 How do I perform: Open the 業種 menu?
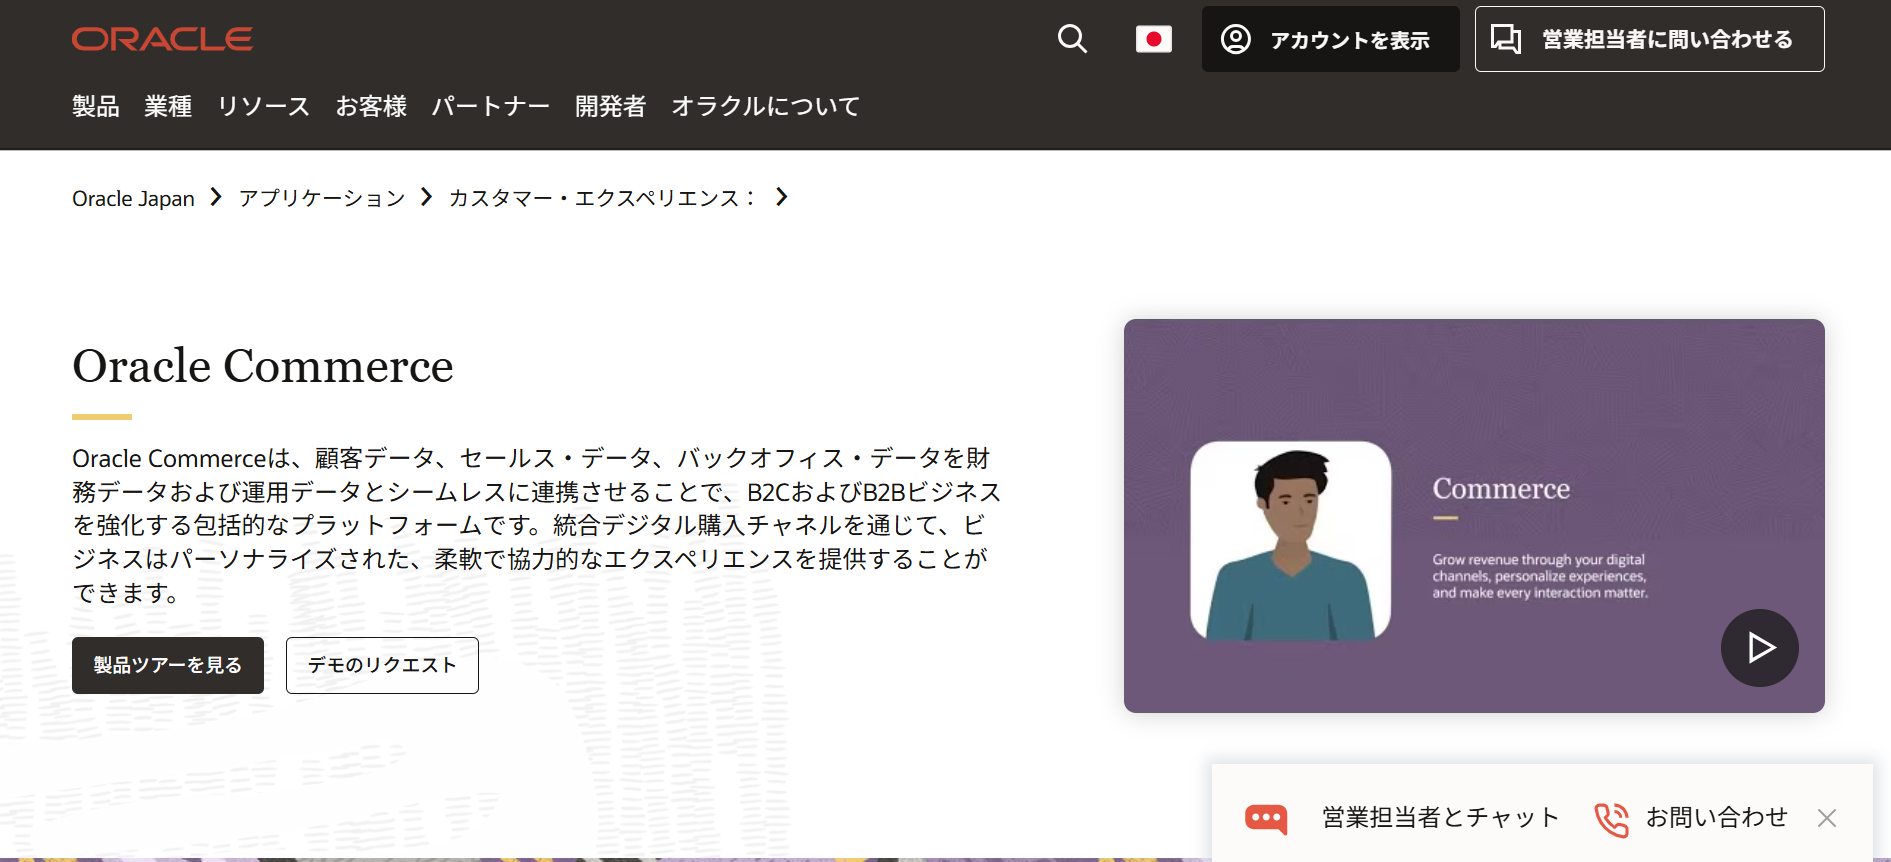click(168, 106)
